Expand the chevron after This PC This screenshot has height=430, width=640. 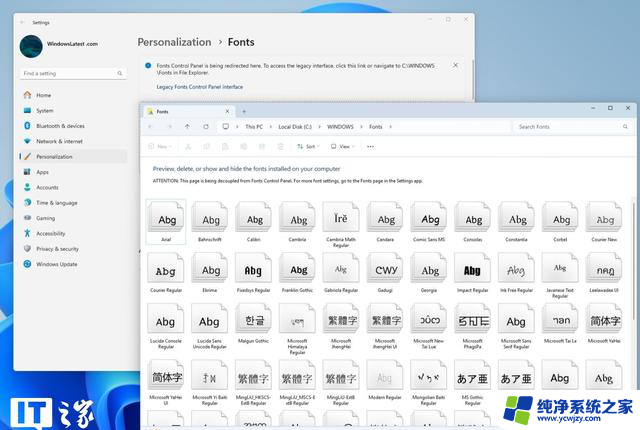pyautogui.click(x=271, y=127)
